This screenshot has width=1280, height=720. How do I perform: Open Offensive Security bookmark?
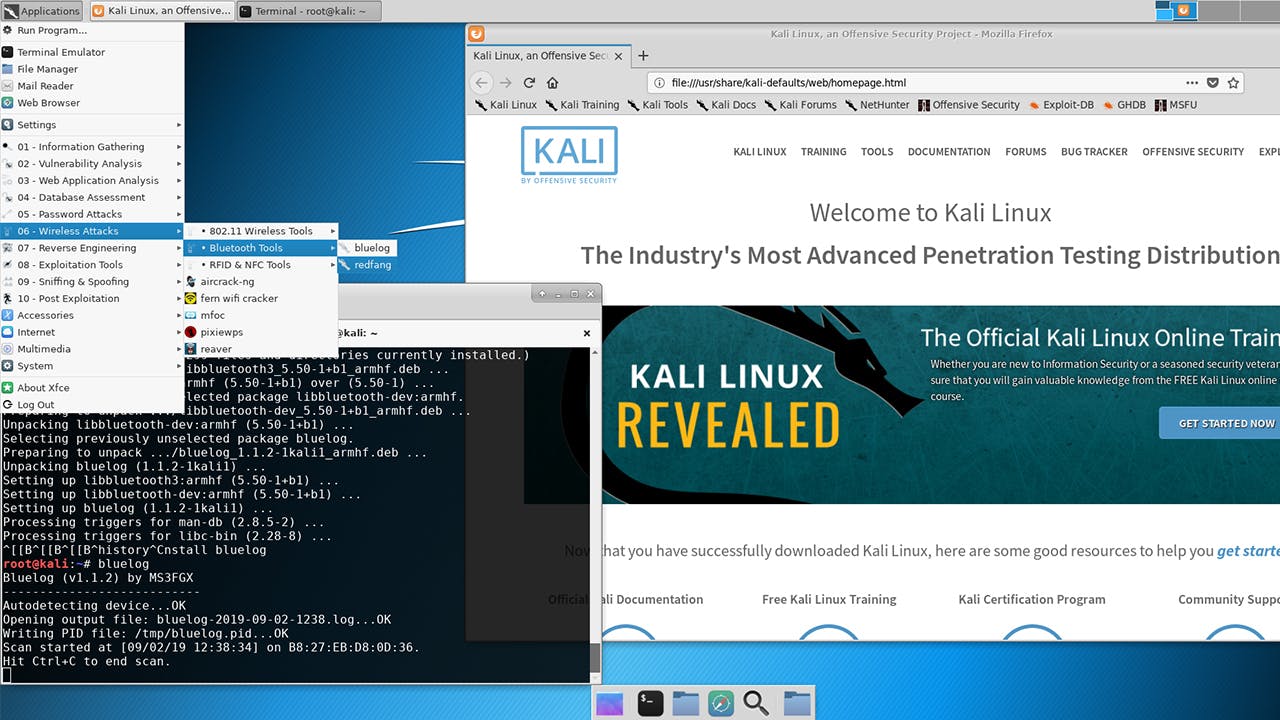(x=969, y=105)
